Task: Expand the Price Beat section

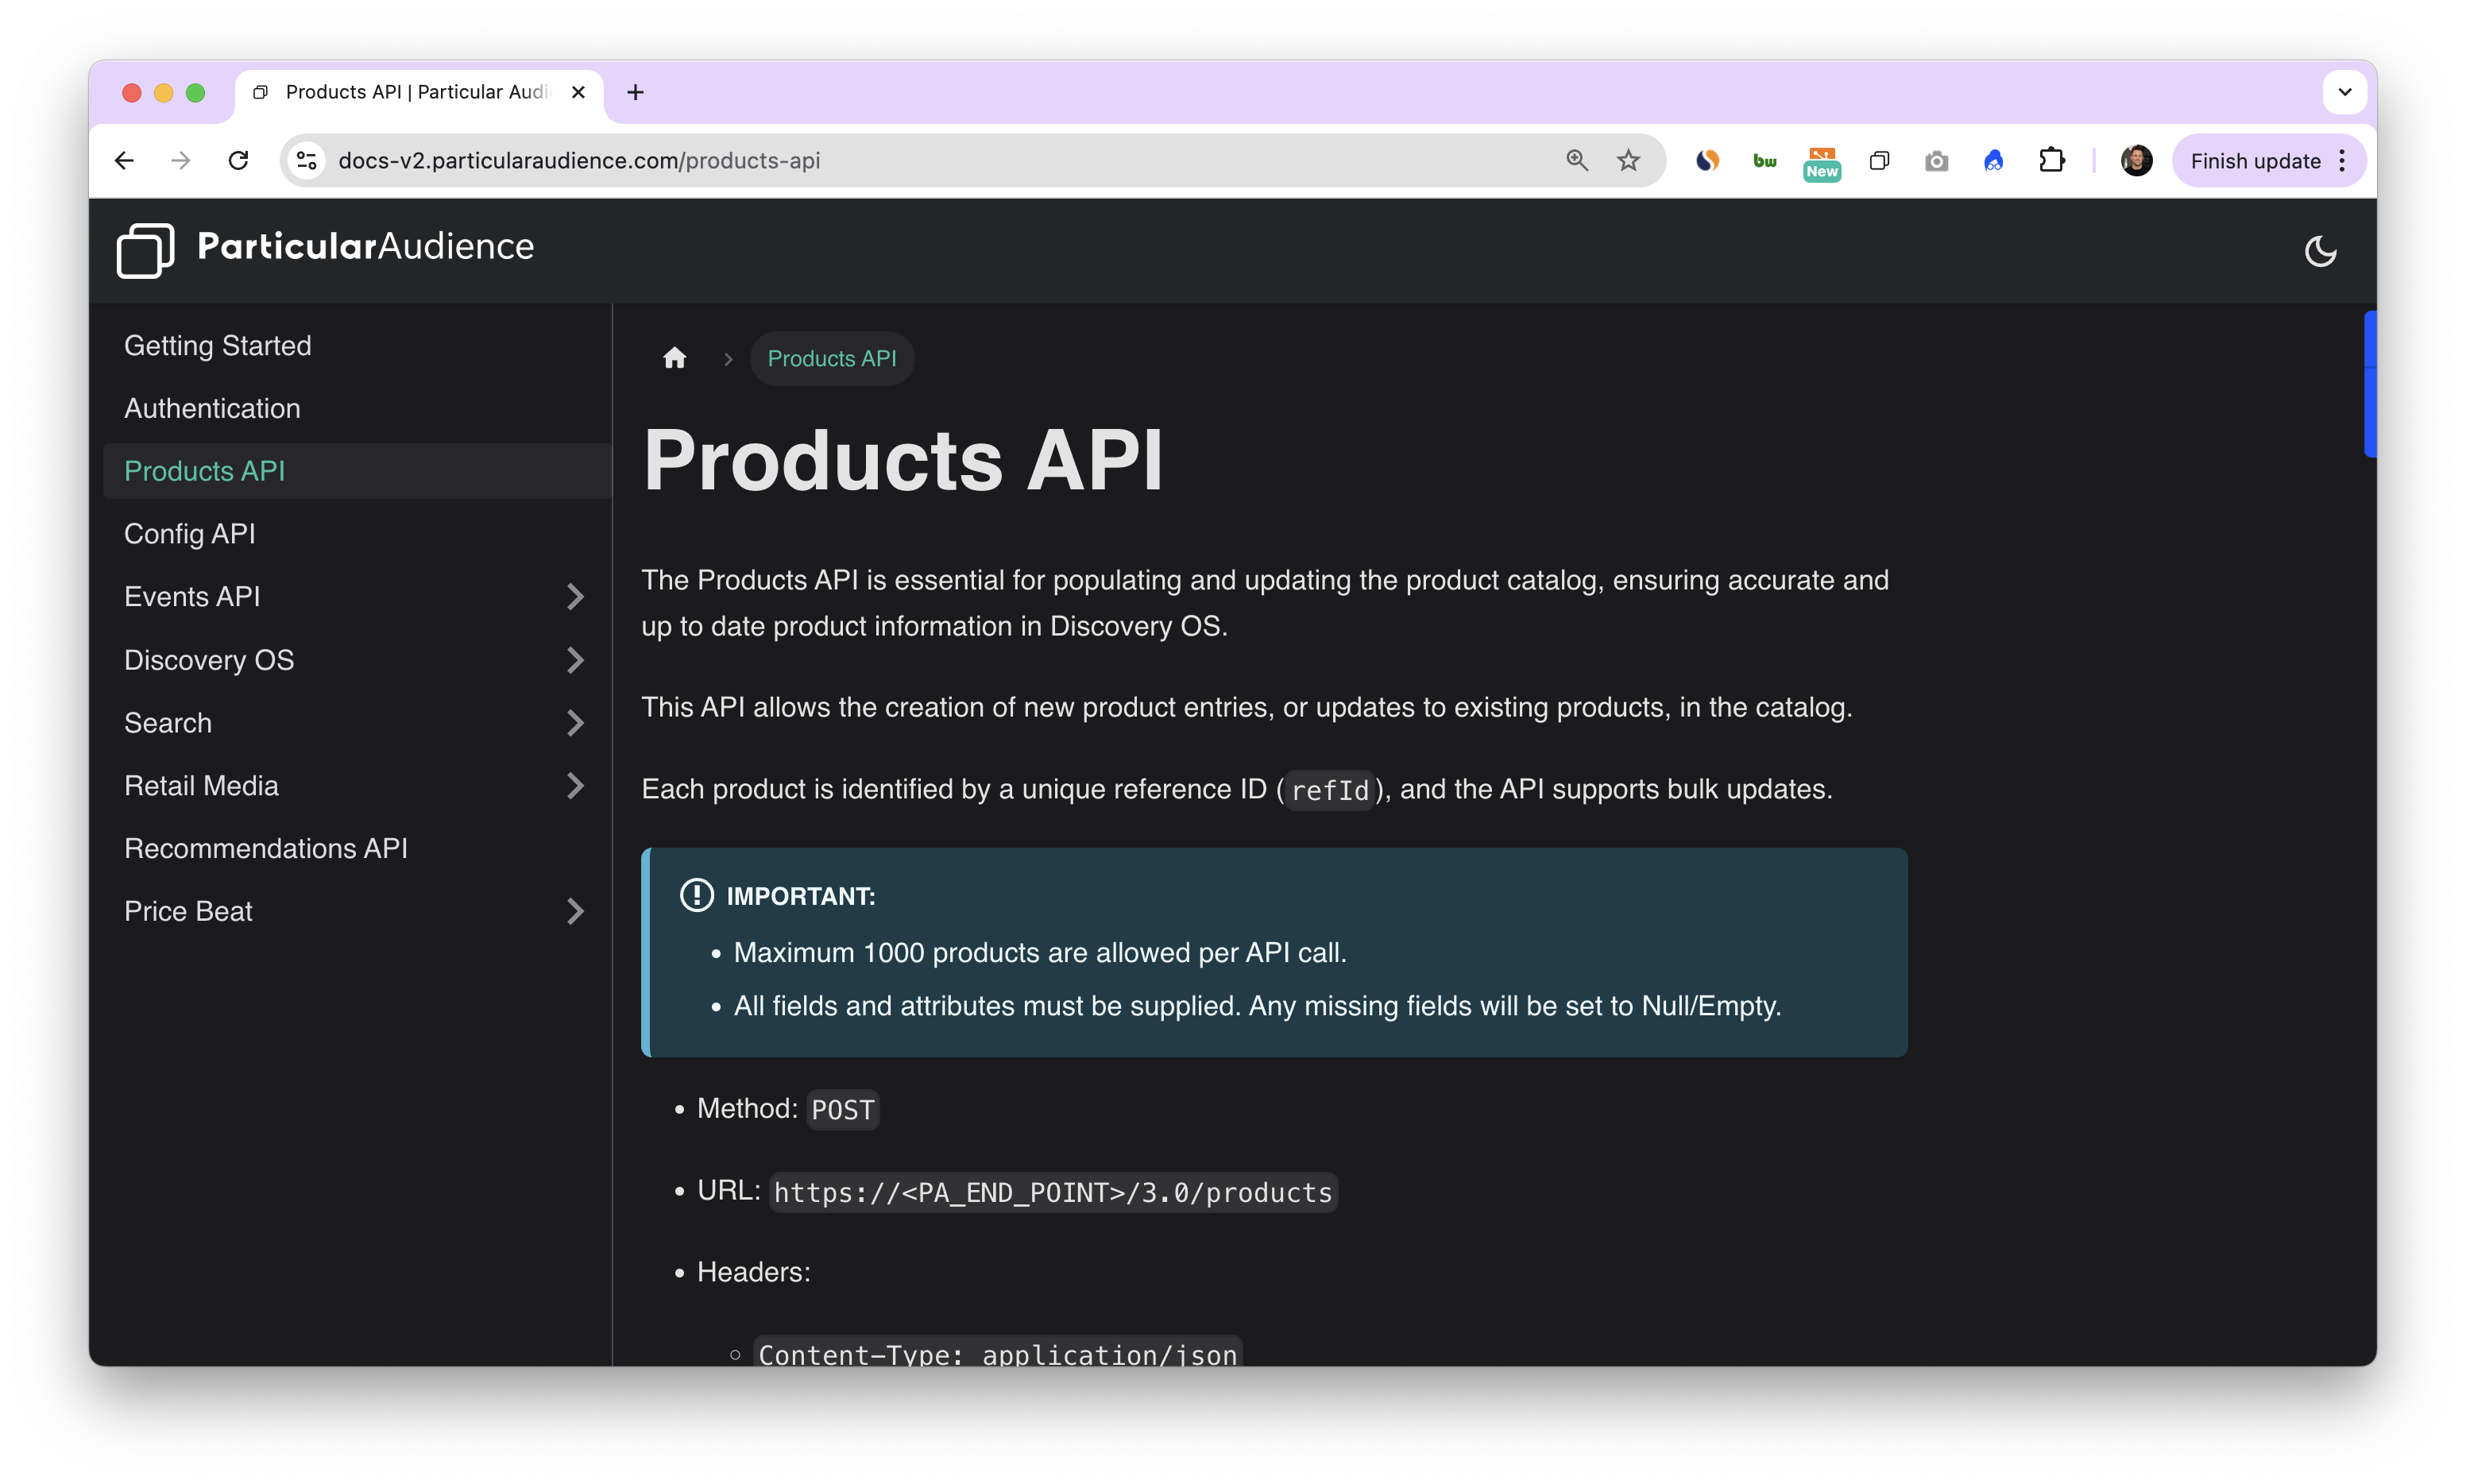Action: point(574,911)
